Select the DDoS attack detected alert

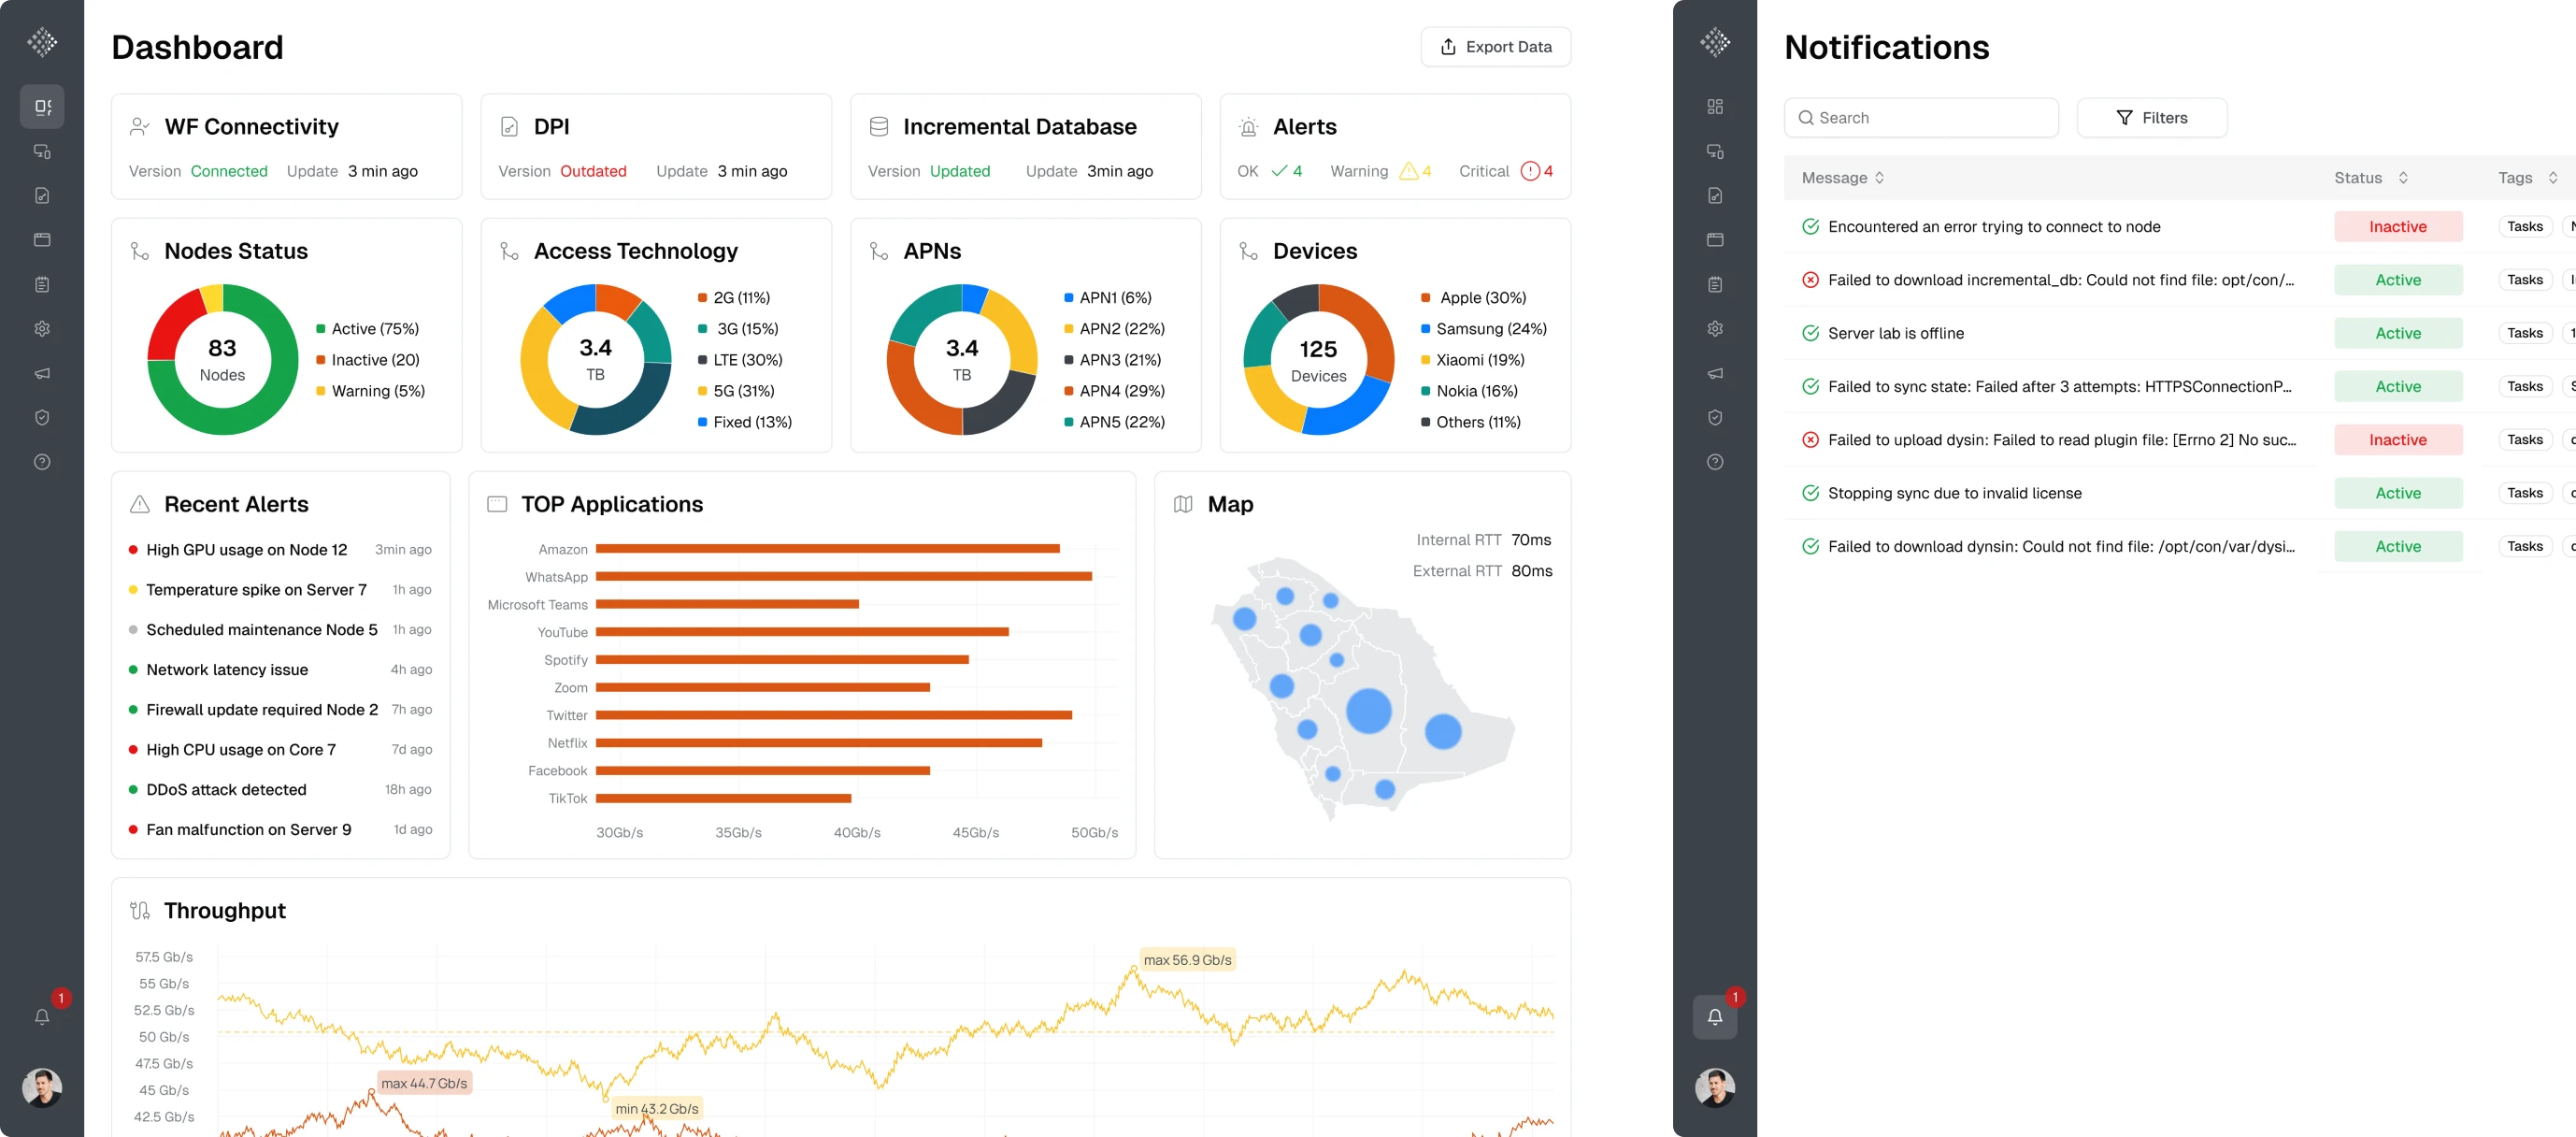click(x=226, y=790)
